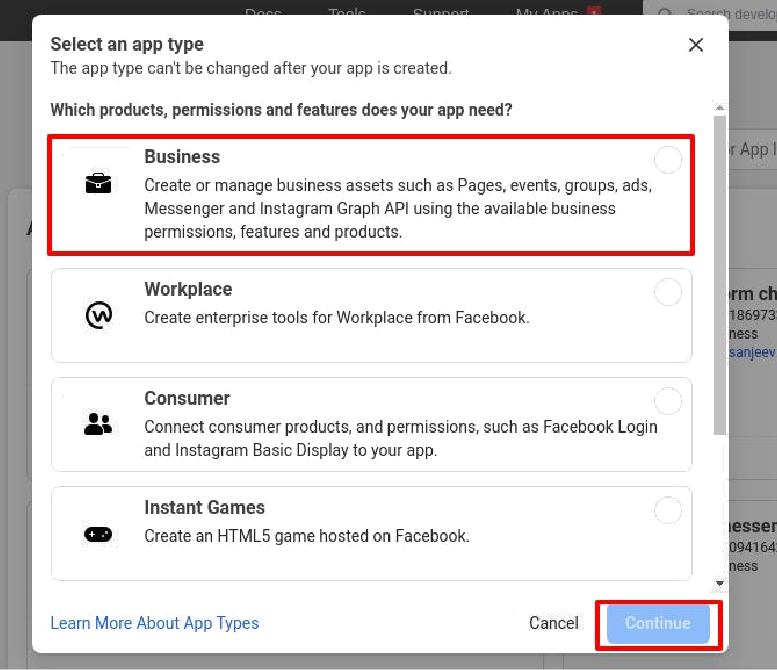Screen dimensions: 777x670
Task: Close the Select an app type dialog
Action: [696, 45]
